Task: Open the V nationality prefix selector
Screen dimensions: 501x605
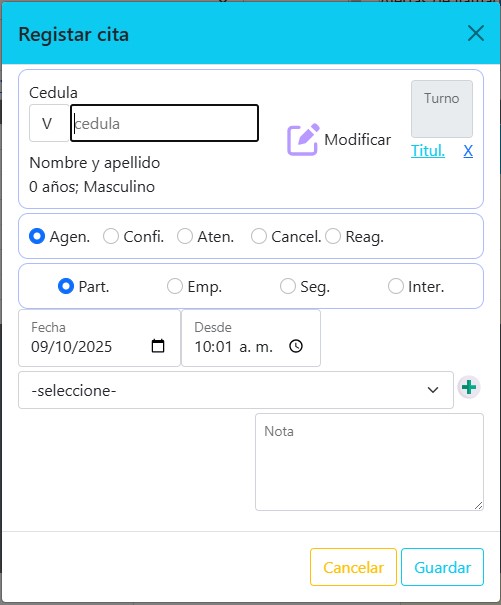Action: (49, 123)
